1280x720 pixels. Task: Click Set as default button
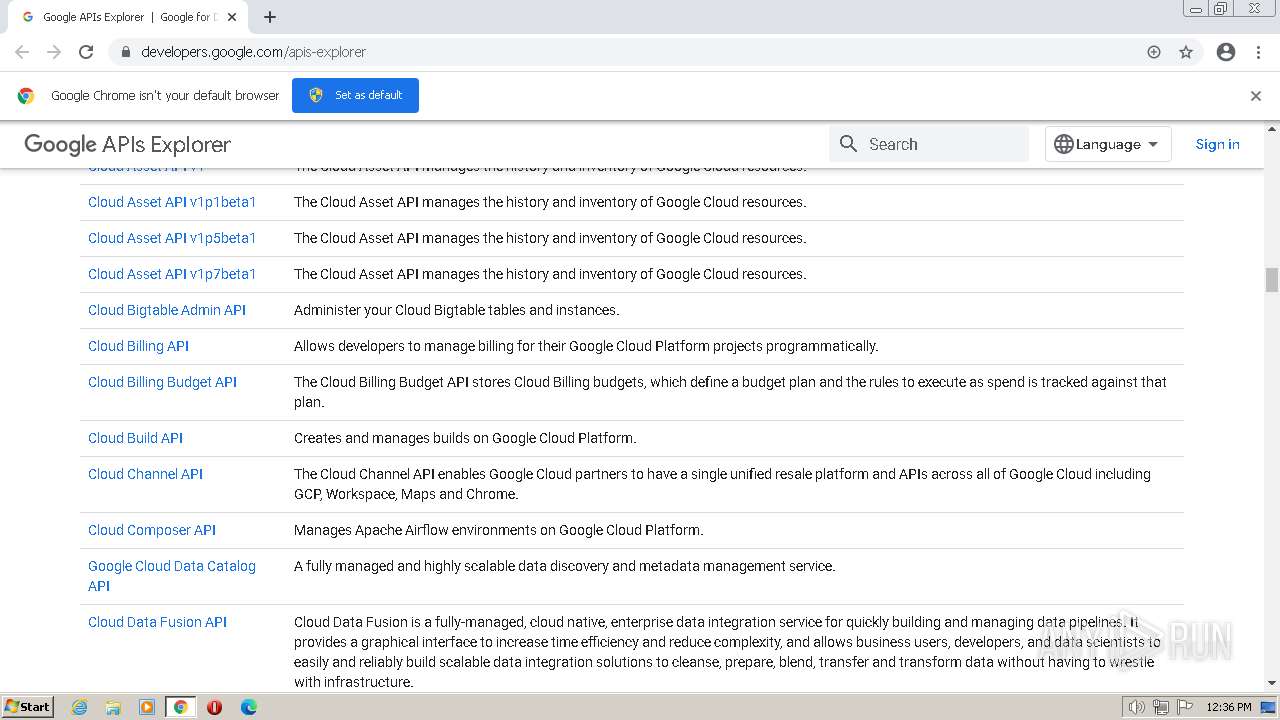point(355,95)
